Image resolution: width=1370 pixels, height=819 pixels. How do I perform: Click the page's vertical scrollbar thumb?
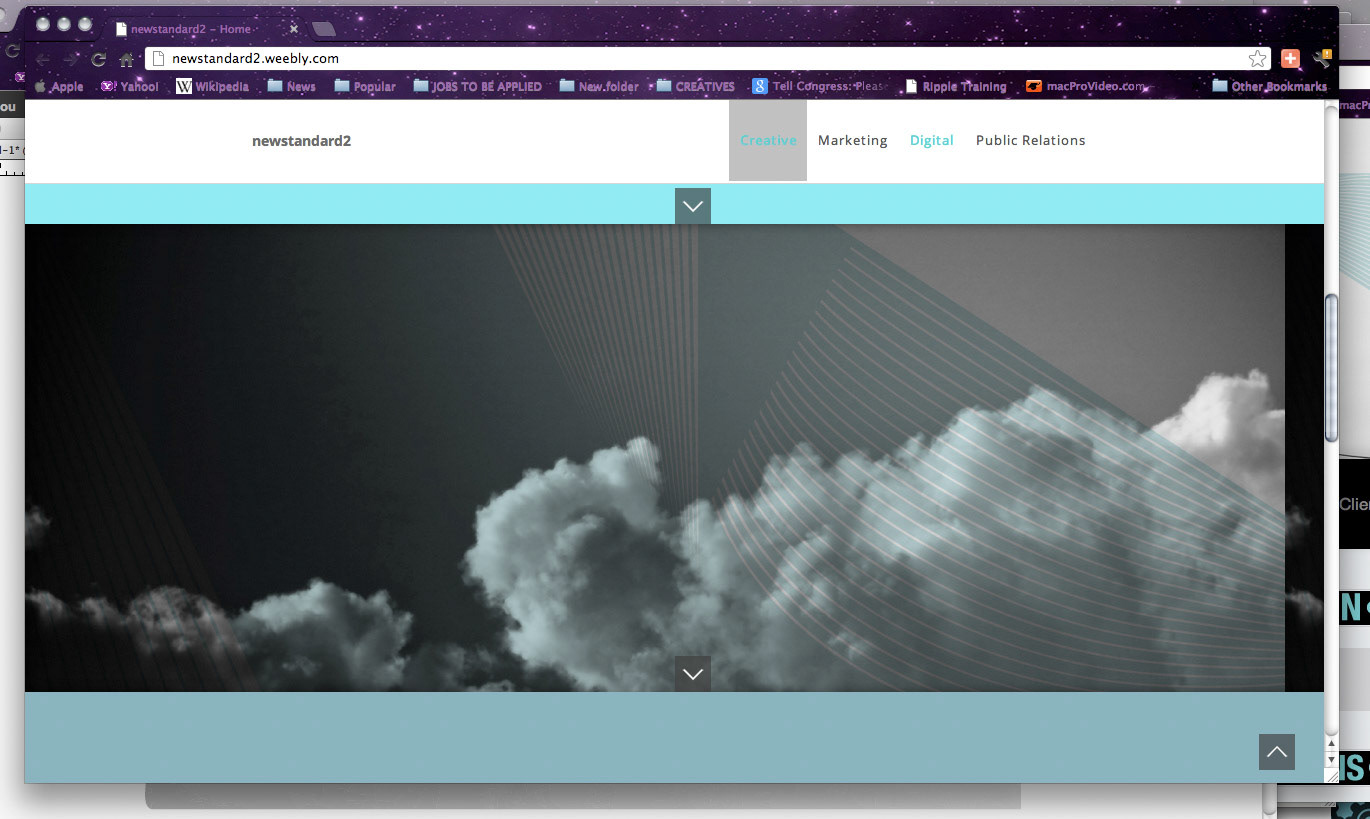click(x=1331, y=367)
